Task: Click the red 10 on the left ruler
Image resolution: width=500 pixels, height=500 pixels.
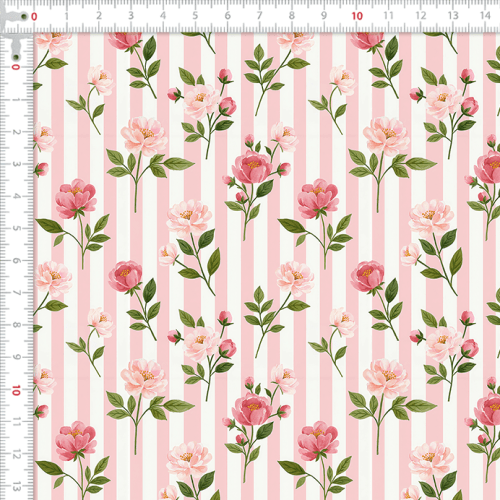Action: point(16,390)
